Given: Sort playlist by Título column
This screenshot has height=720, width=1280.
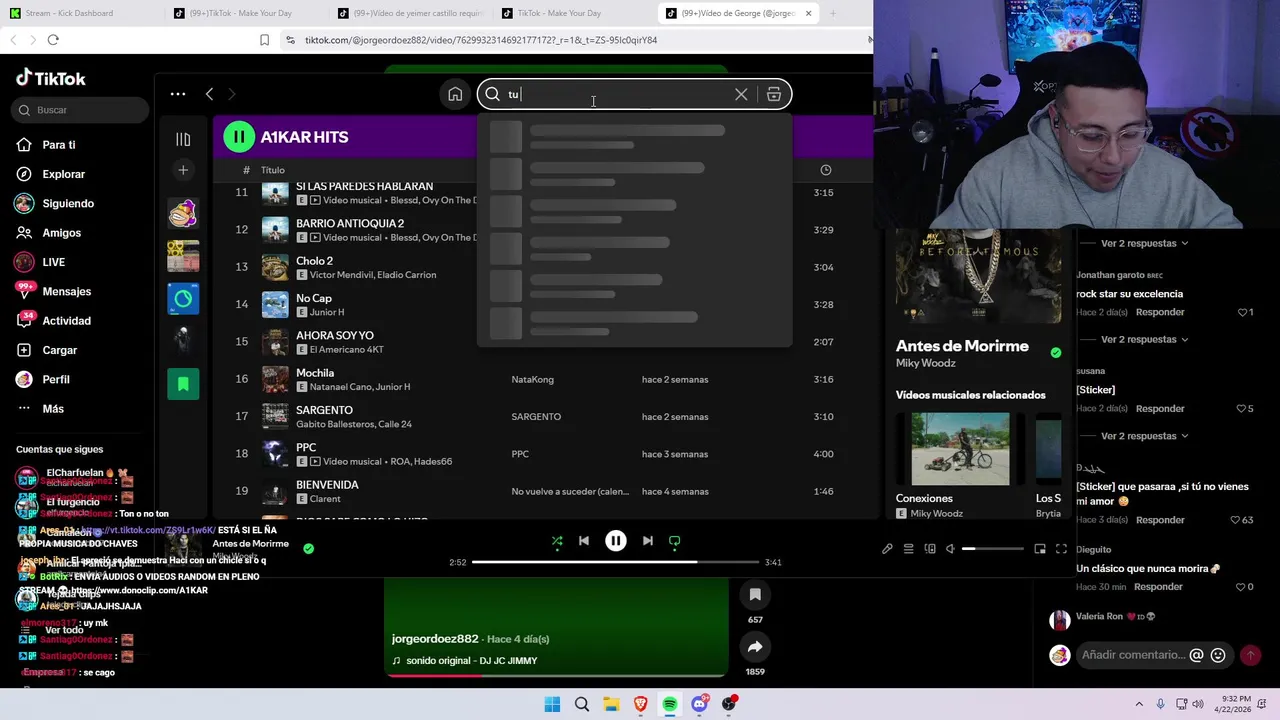Looking at the screenshot, I should point(273,170).
